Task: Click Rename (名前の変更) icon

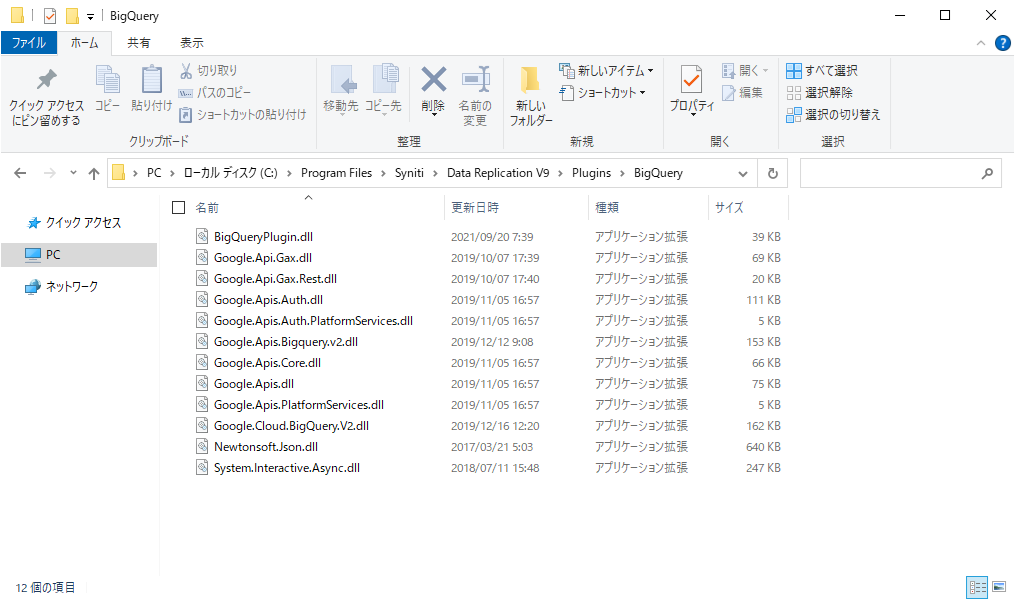Action: [475, 80]
